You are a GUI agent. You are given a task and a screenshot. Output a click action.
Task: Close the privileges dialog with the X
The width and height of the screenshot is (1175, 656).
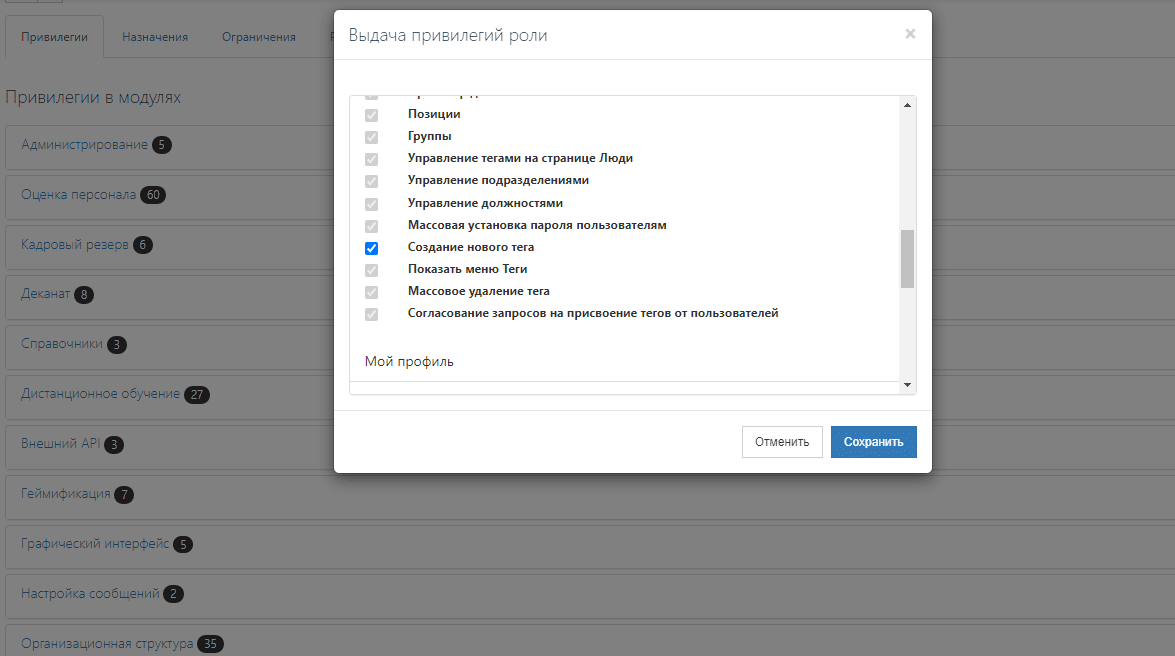click(x=910, y=34)
